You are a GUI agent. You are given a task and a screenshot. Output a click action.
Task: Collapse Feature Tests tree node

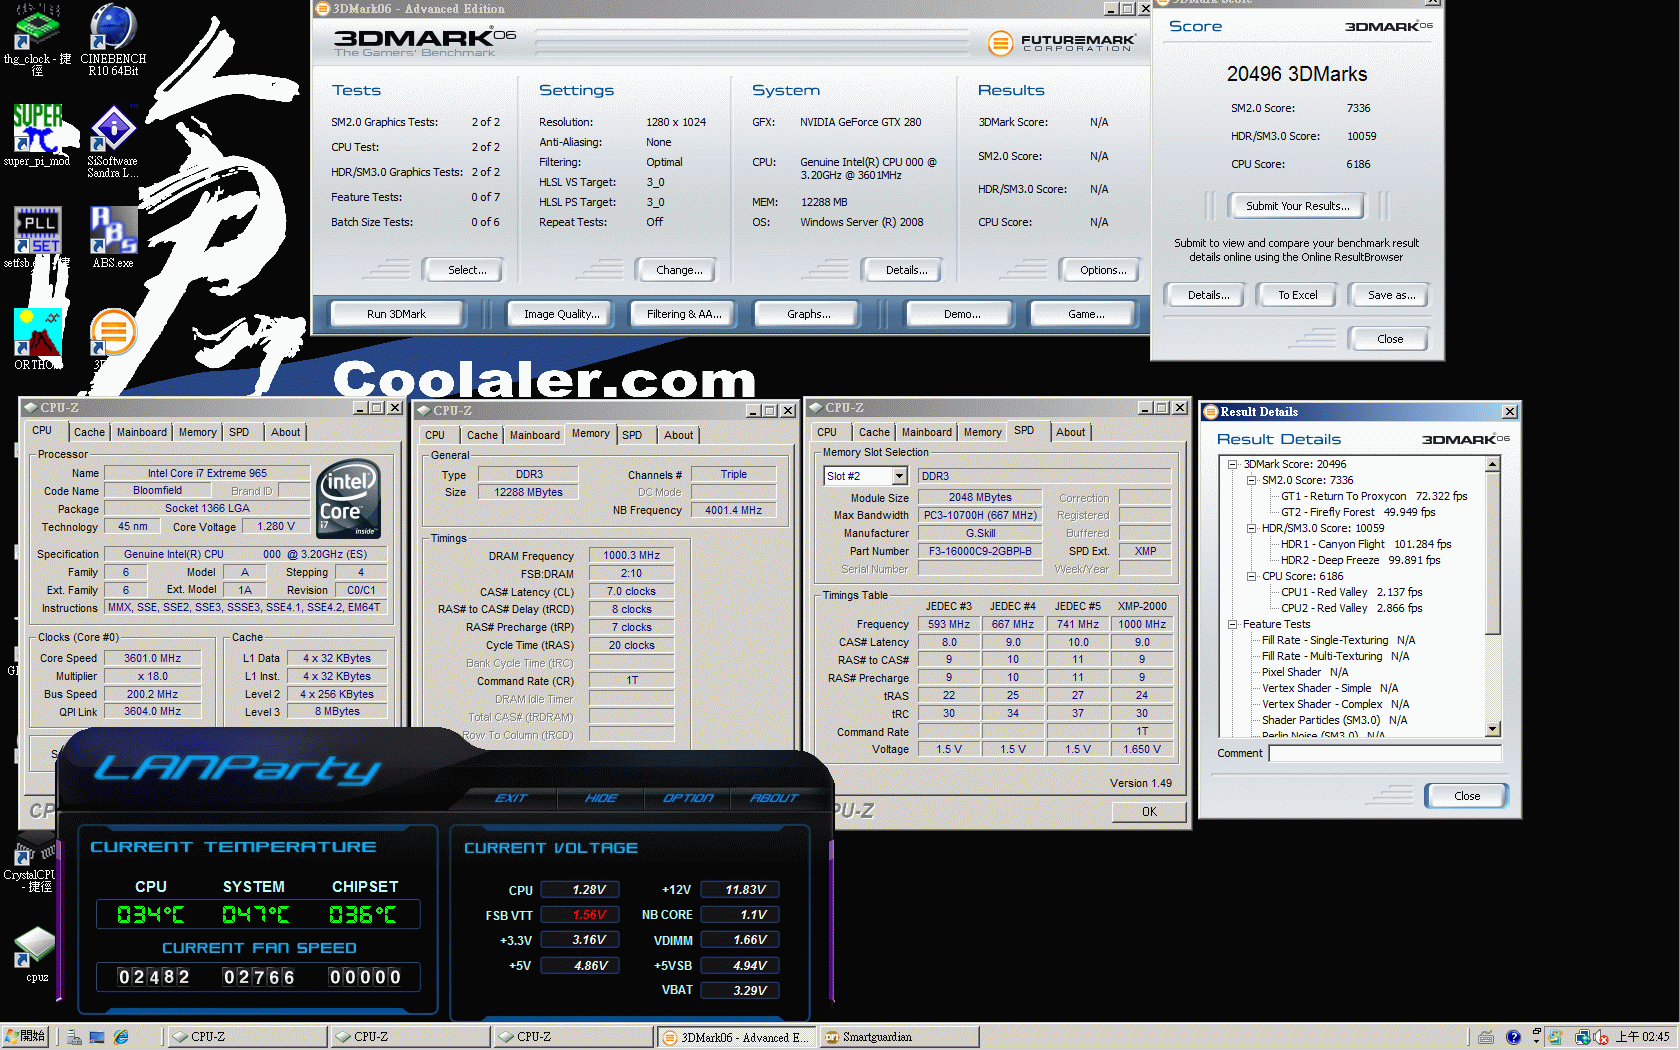click(x=1233, y=624)
